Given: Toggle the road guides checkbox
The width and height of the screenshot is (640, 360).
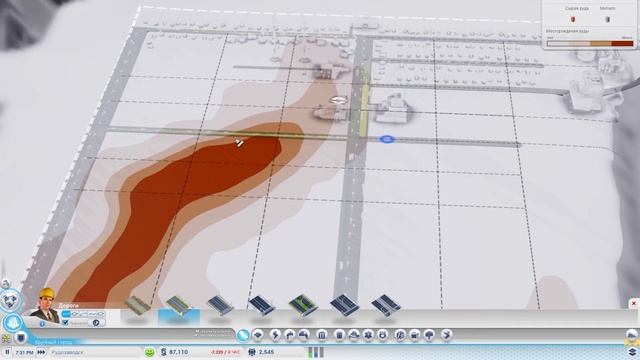Looking at the screenshot, I should click(x=65, y=322).
